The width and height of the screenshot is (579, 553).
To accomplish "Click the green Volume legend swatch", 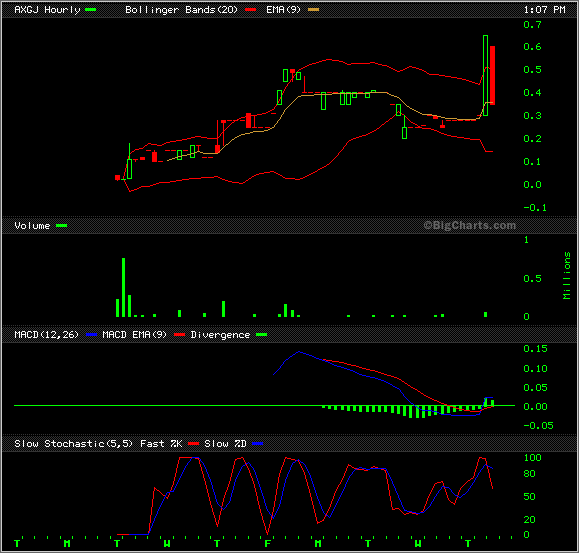I will pos(62,226).
